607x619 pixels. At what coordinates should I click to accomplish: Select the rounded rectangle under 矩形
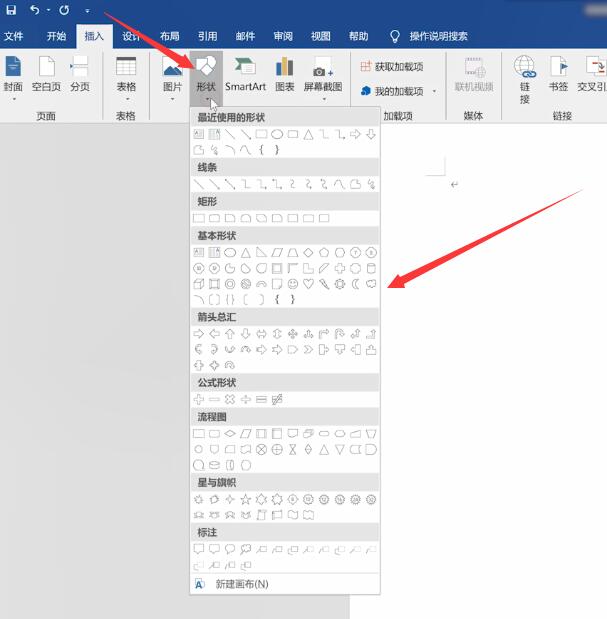[214, 218]
